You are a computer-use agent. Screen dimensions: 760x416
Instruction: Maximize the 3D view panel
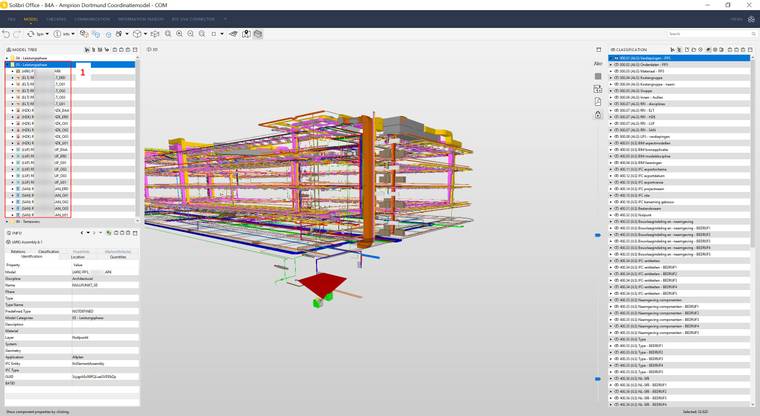599,49
